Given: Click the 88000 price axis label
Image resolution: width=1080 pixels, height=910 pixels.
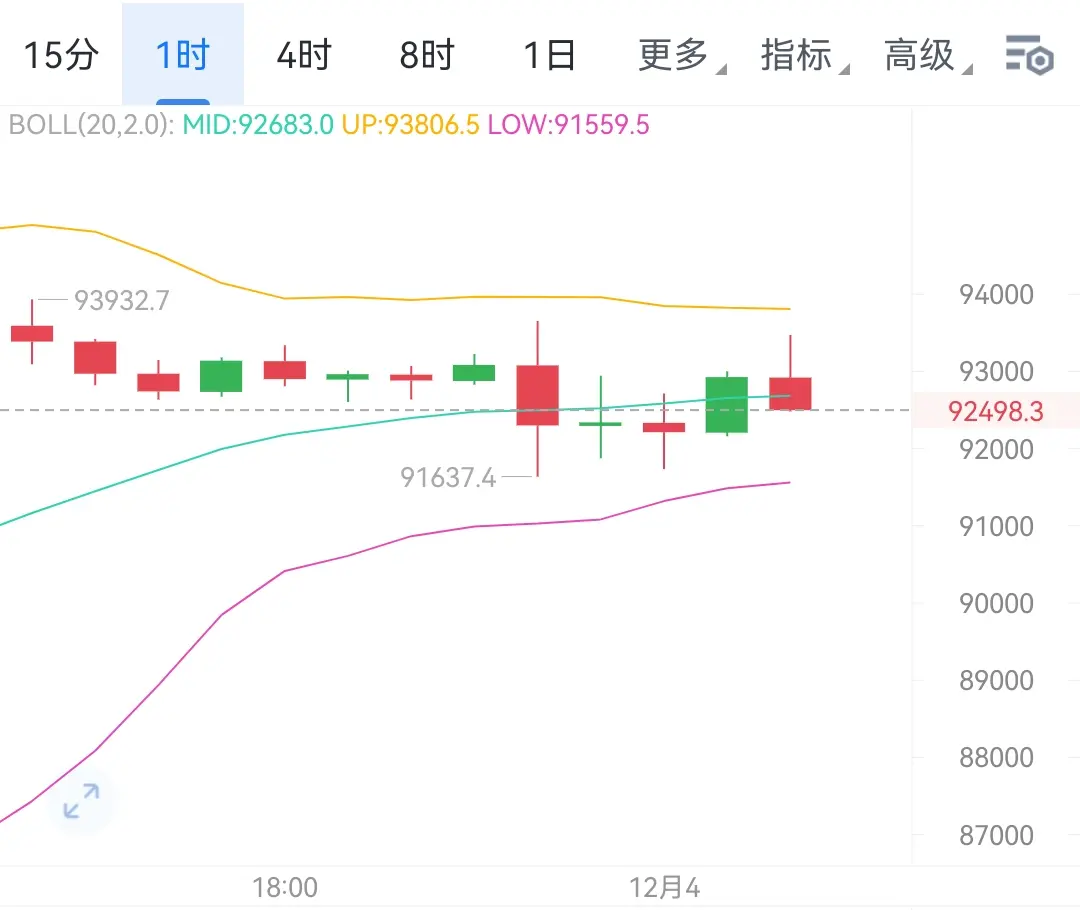Looking at the screenshot, I should tap(996, 758).
